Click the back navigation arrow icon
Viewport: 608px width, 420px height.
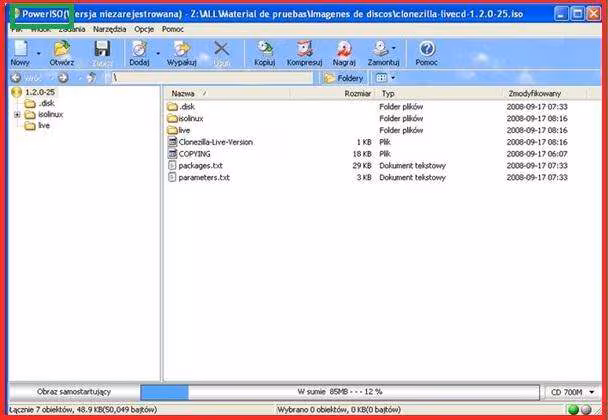16,78
